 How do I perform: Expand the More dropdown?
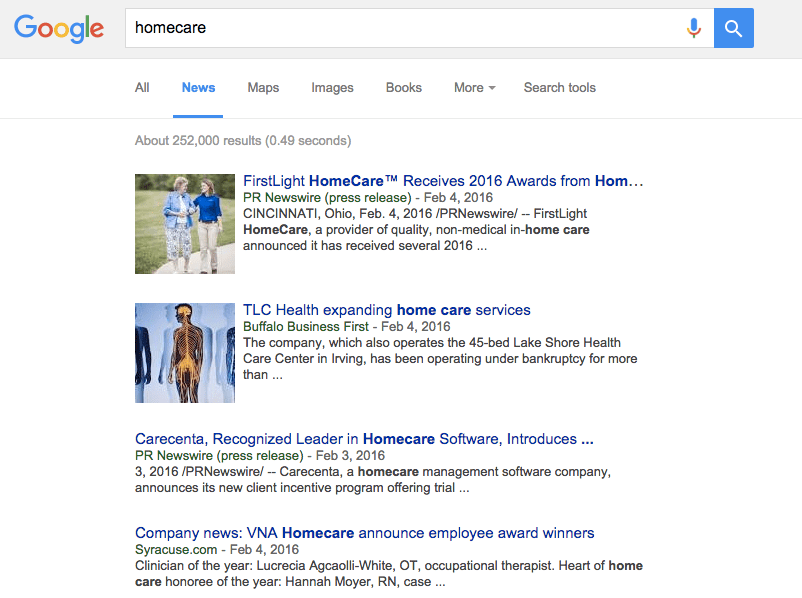(475, 87)
